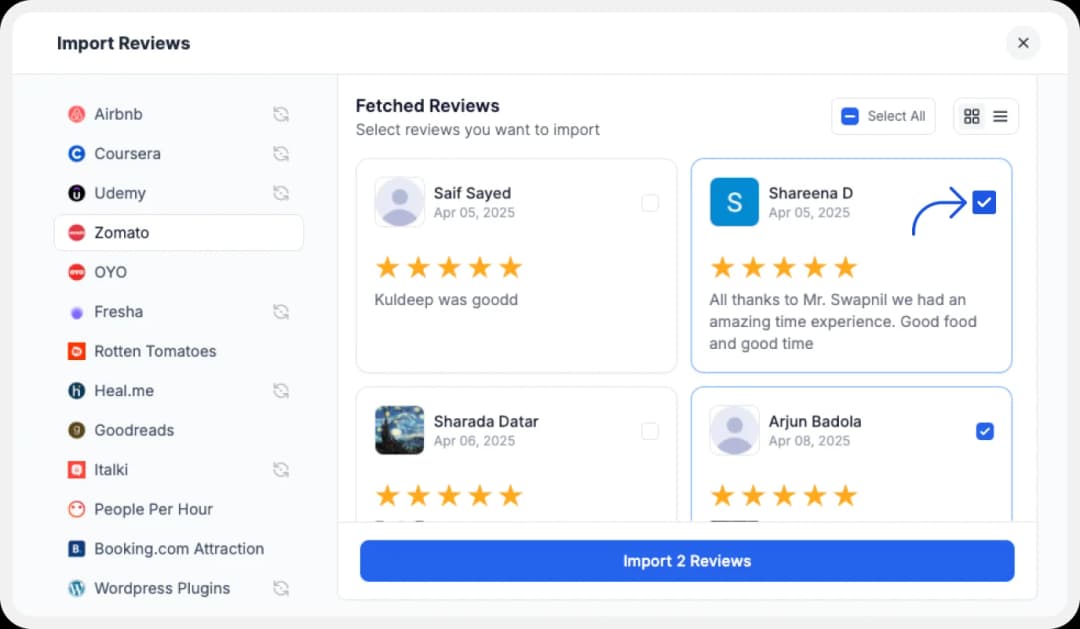Switch to list view layout

(1001, 116)
